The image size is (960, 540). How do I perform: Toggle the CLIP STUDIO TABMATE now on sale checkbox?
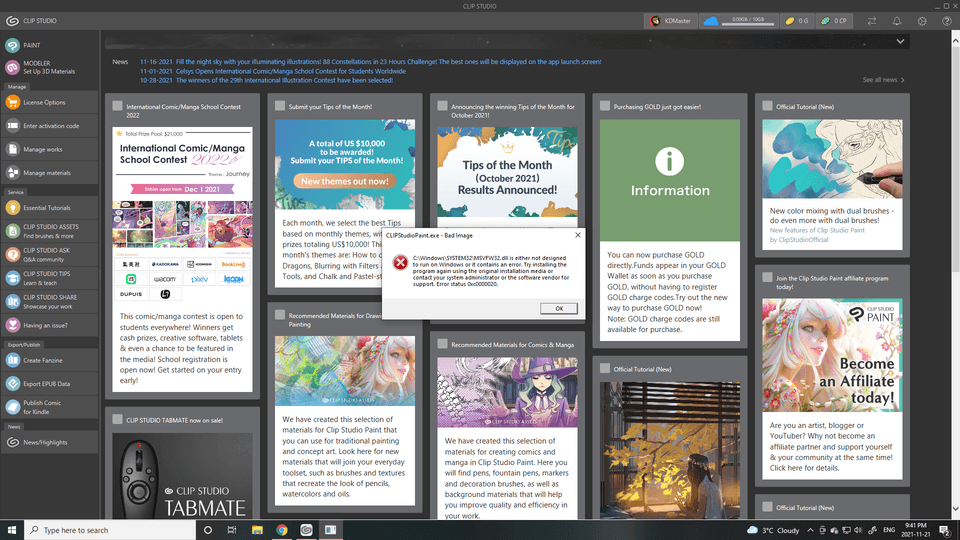(117, 420)
